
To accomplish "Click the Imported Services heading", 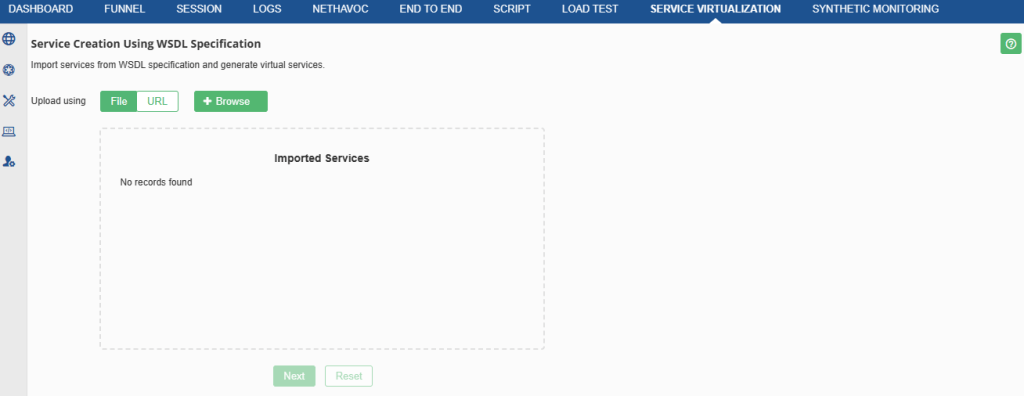I will (322, 158).
